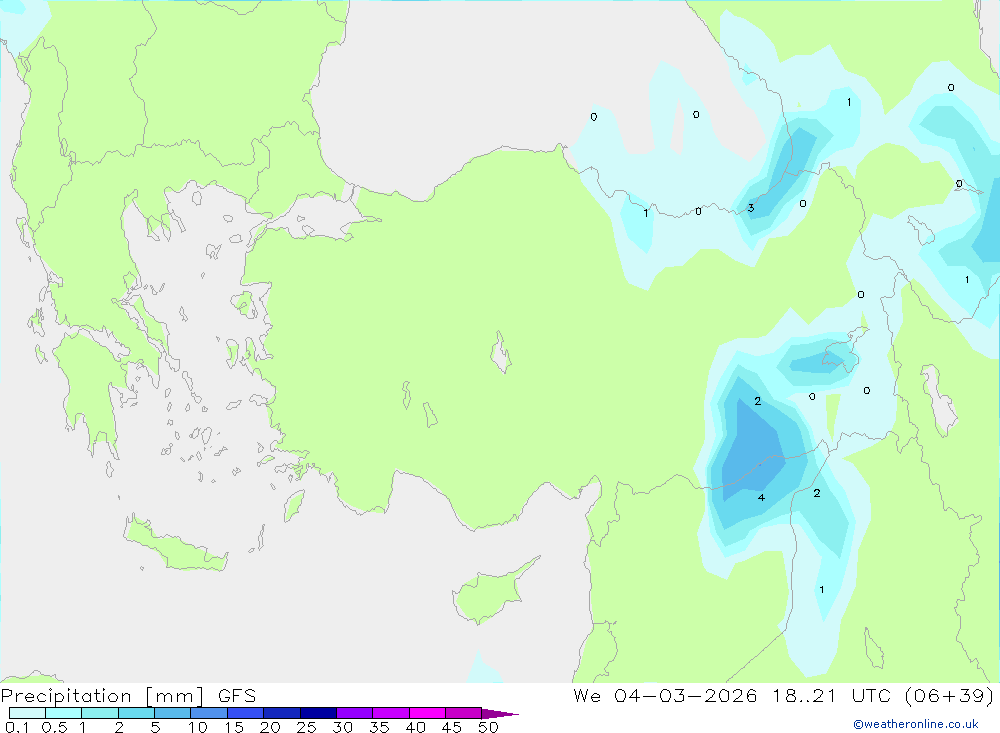1000x733 pixels.
Task: Click the purple arrow tip above 50
Action: click(500, 713)
